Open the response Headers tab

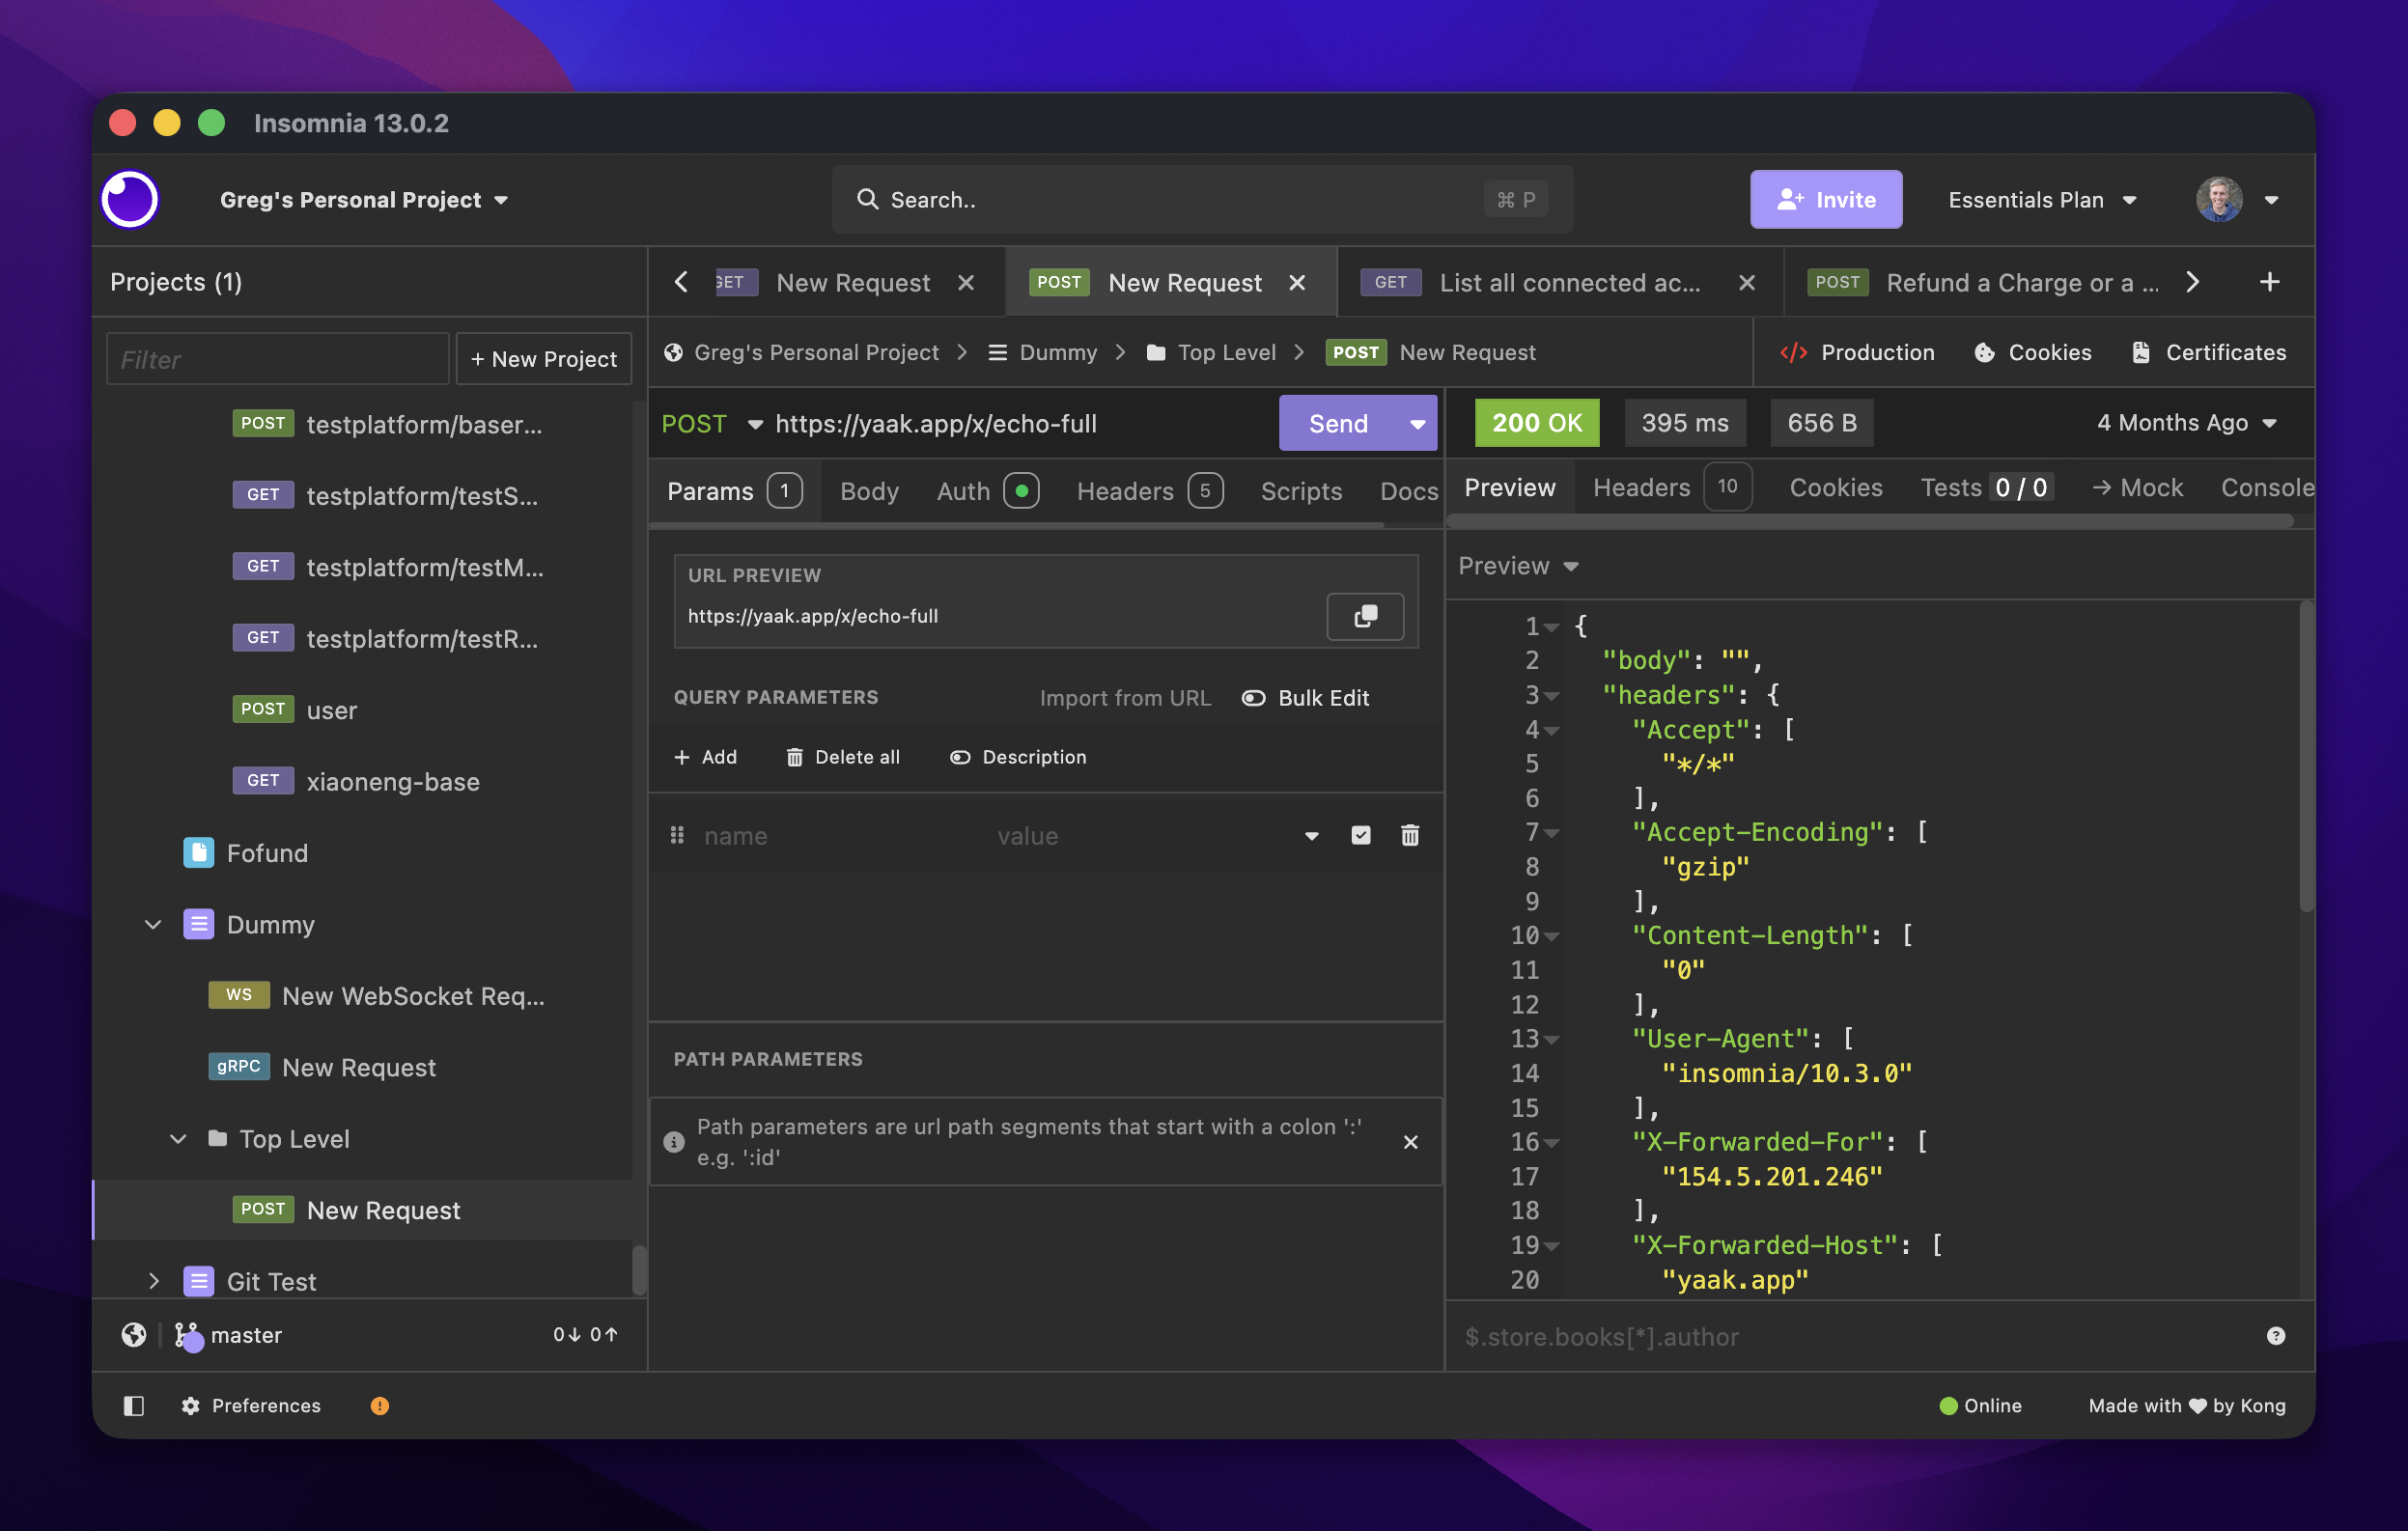(1671, 487)
